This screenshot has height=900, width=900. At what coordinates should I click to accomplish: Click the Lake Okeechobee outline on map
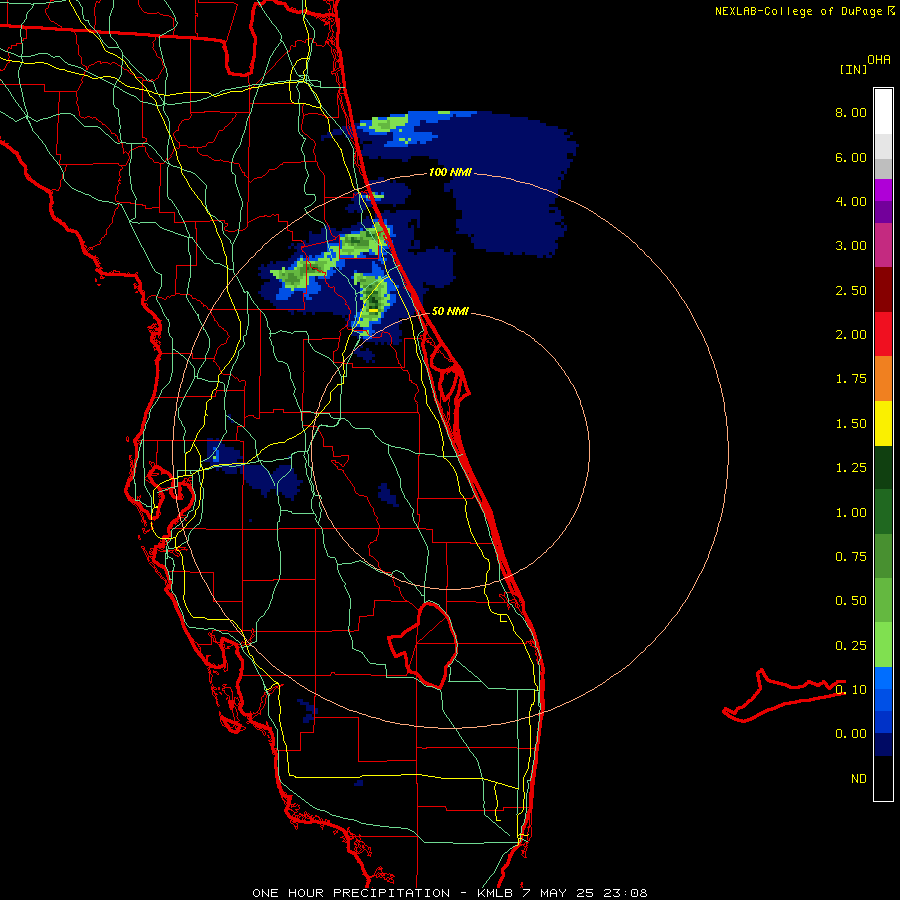pos(423,645)
